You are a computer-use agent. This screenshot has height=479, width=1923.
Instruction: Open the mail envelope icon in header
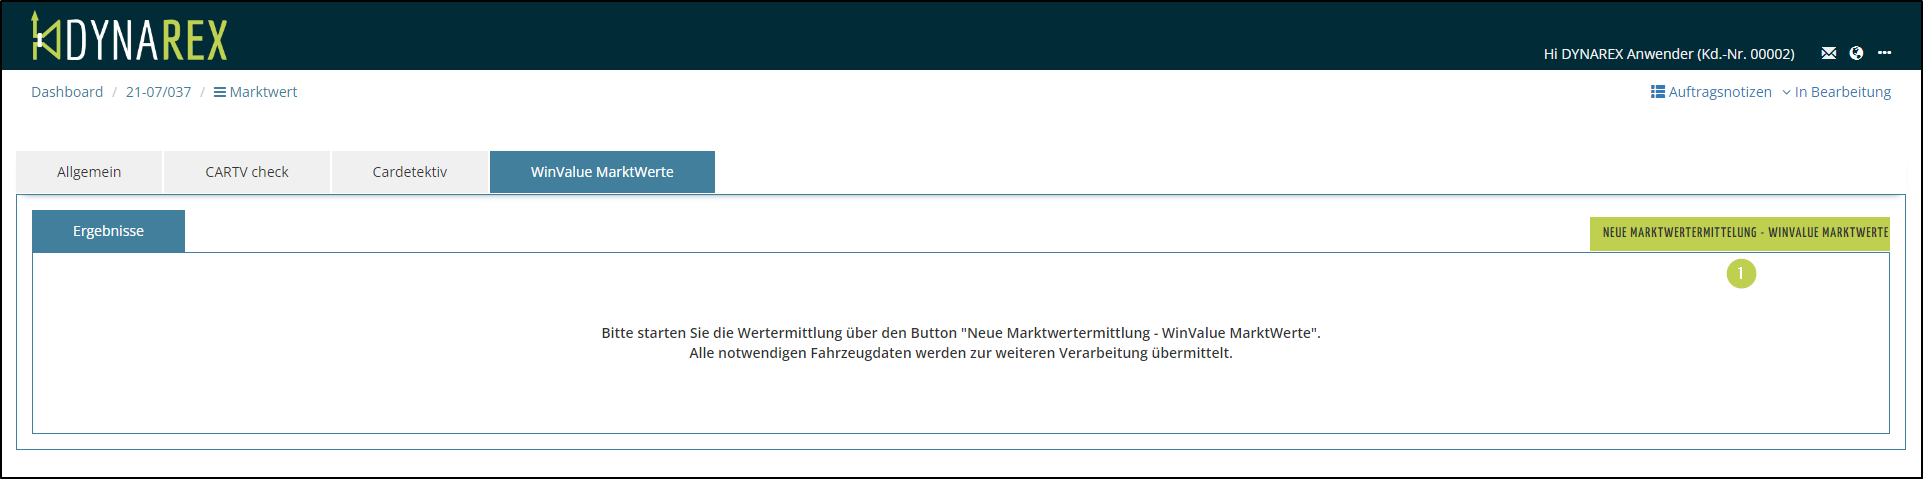pyautogui.click(x=1828, y=54)
